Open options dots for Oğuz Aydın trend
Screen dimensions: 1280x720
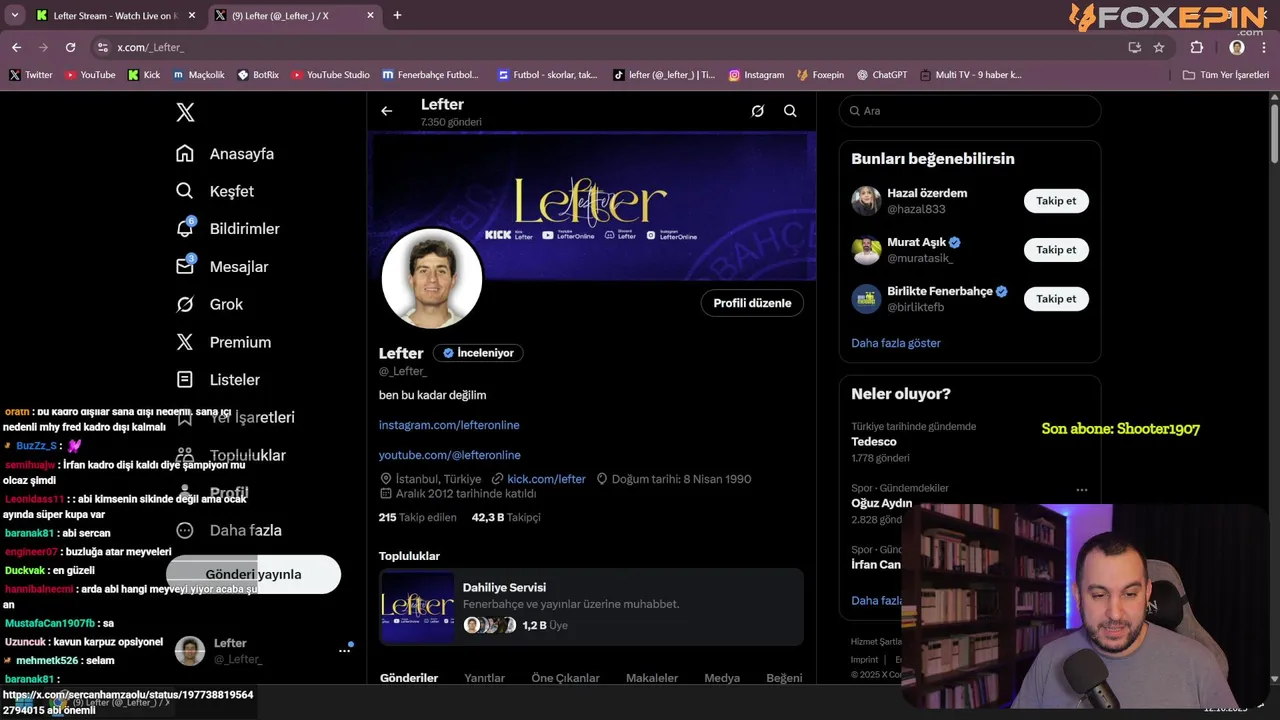(x=1081, y=490)
